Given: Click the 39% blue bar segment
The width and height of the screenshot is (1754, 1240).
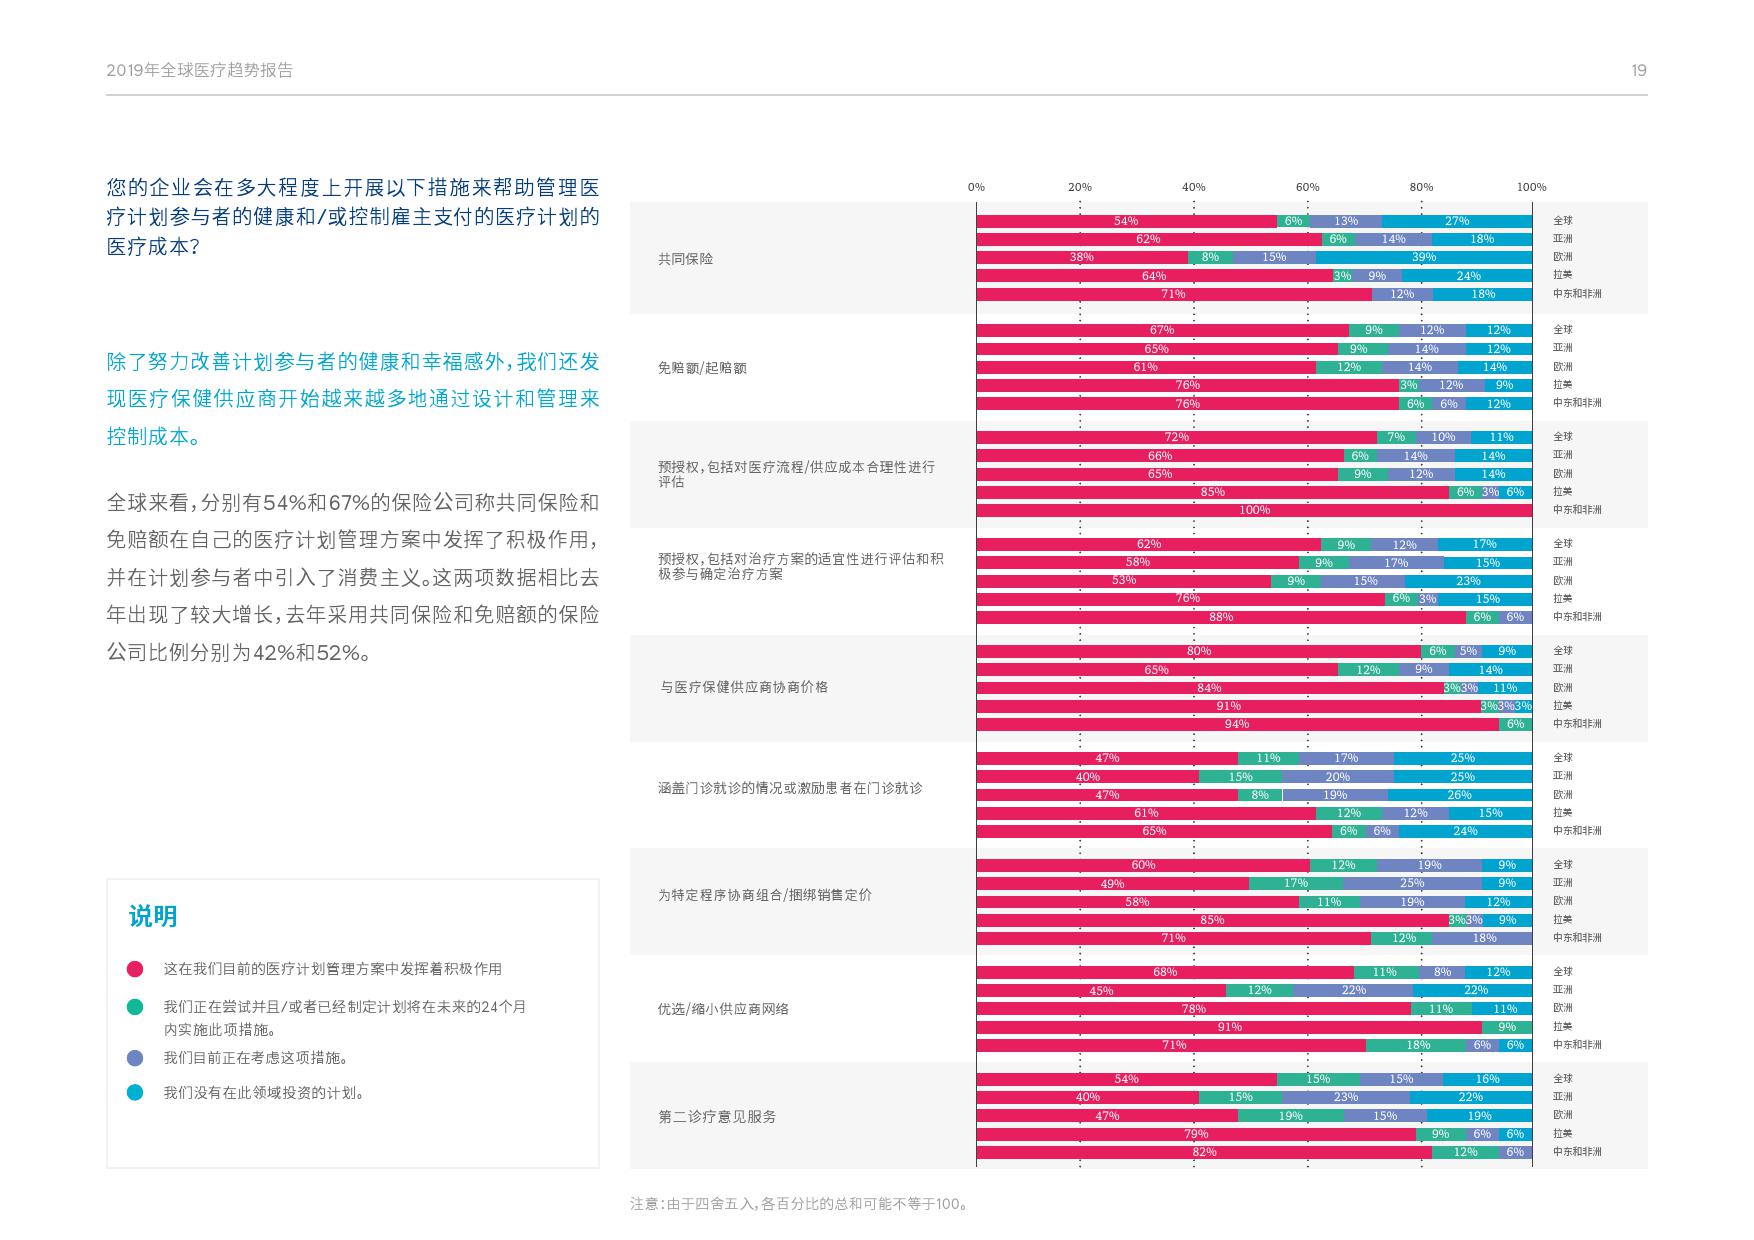Looking at the screenshot, I should [x=1423, y=257].
